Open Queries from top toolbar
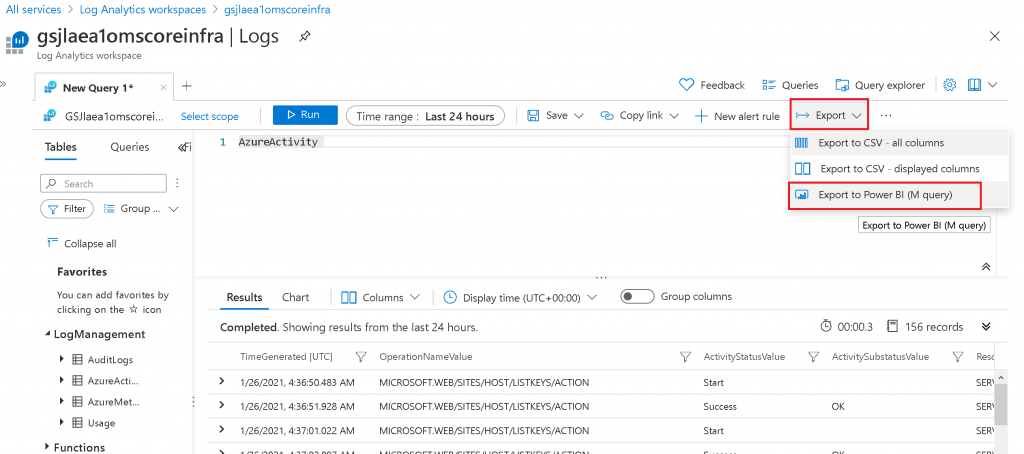 tap(790, 85)
